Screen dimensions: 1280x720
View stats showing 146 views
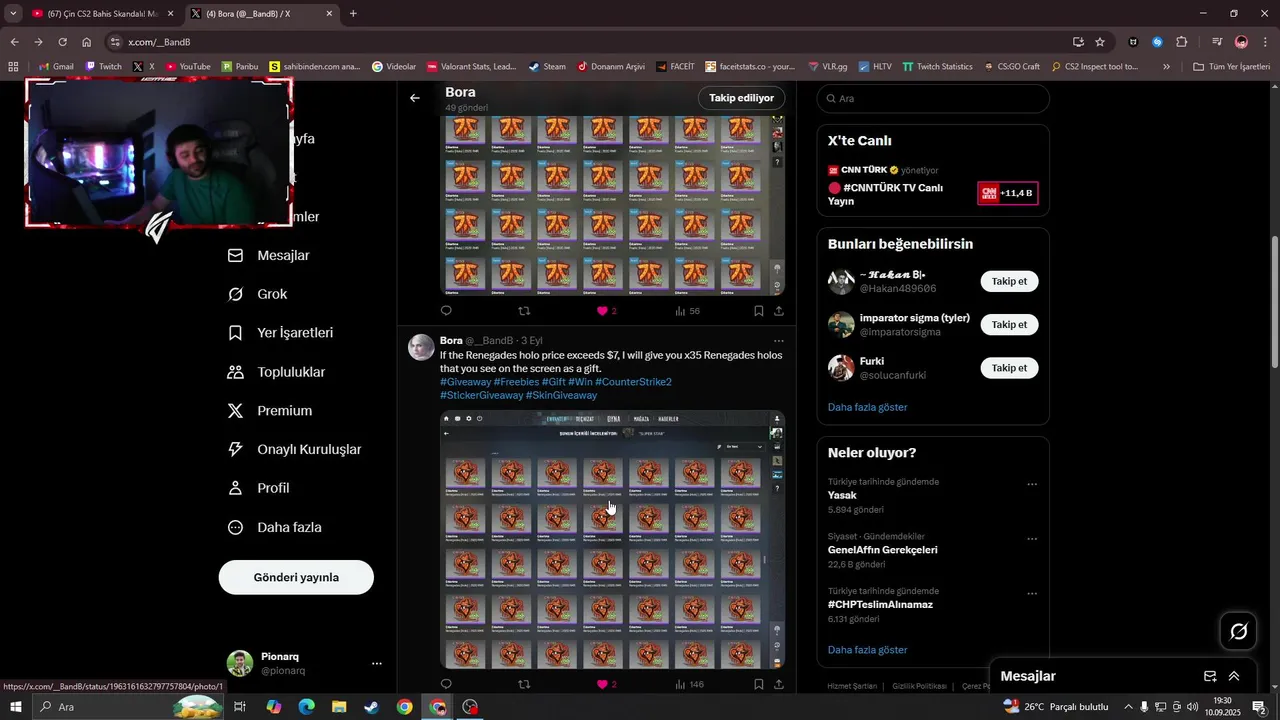689,684
